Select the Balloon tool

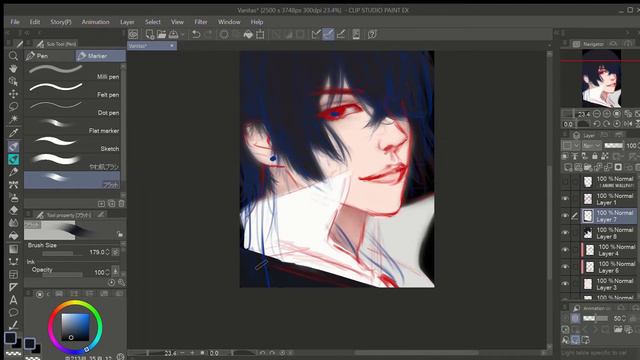(13, 313)
